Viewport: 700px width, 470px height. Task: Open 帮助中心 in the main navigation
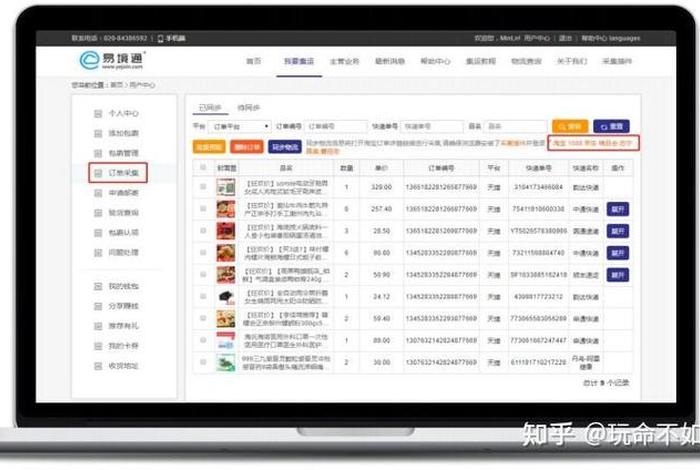(435, 61)
